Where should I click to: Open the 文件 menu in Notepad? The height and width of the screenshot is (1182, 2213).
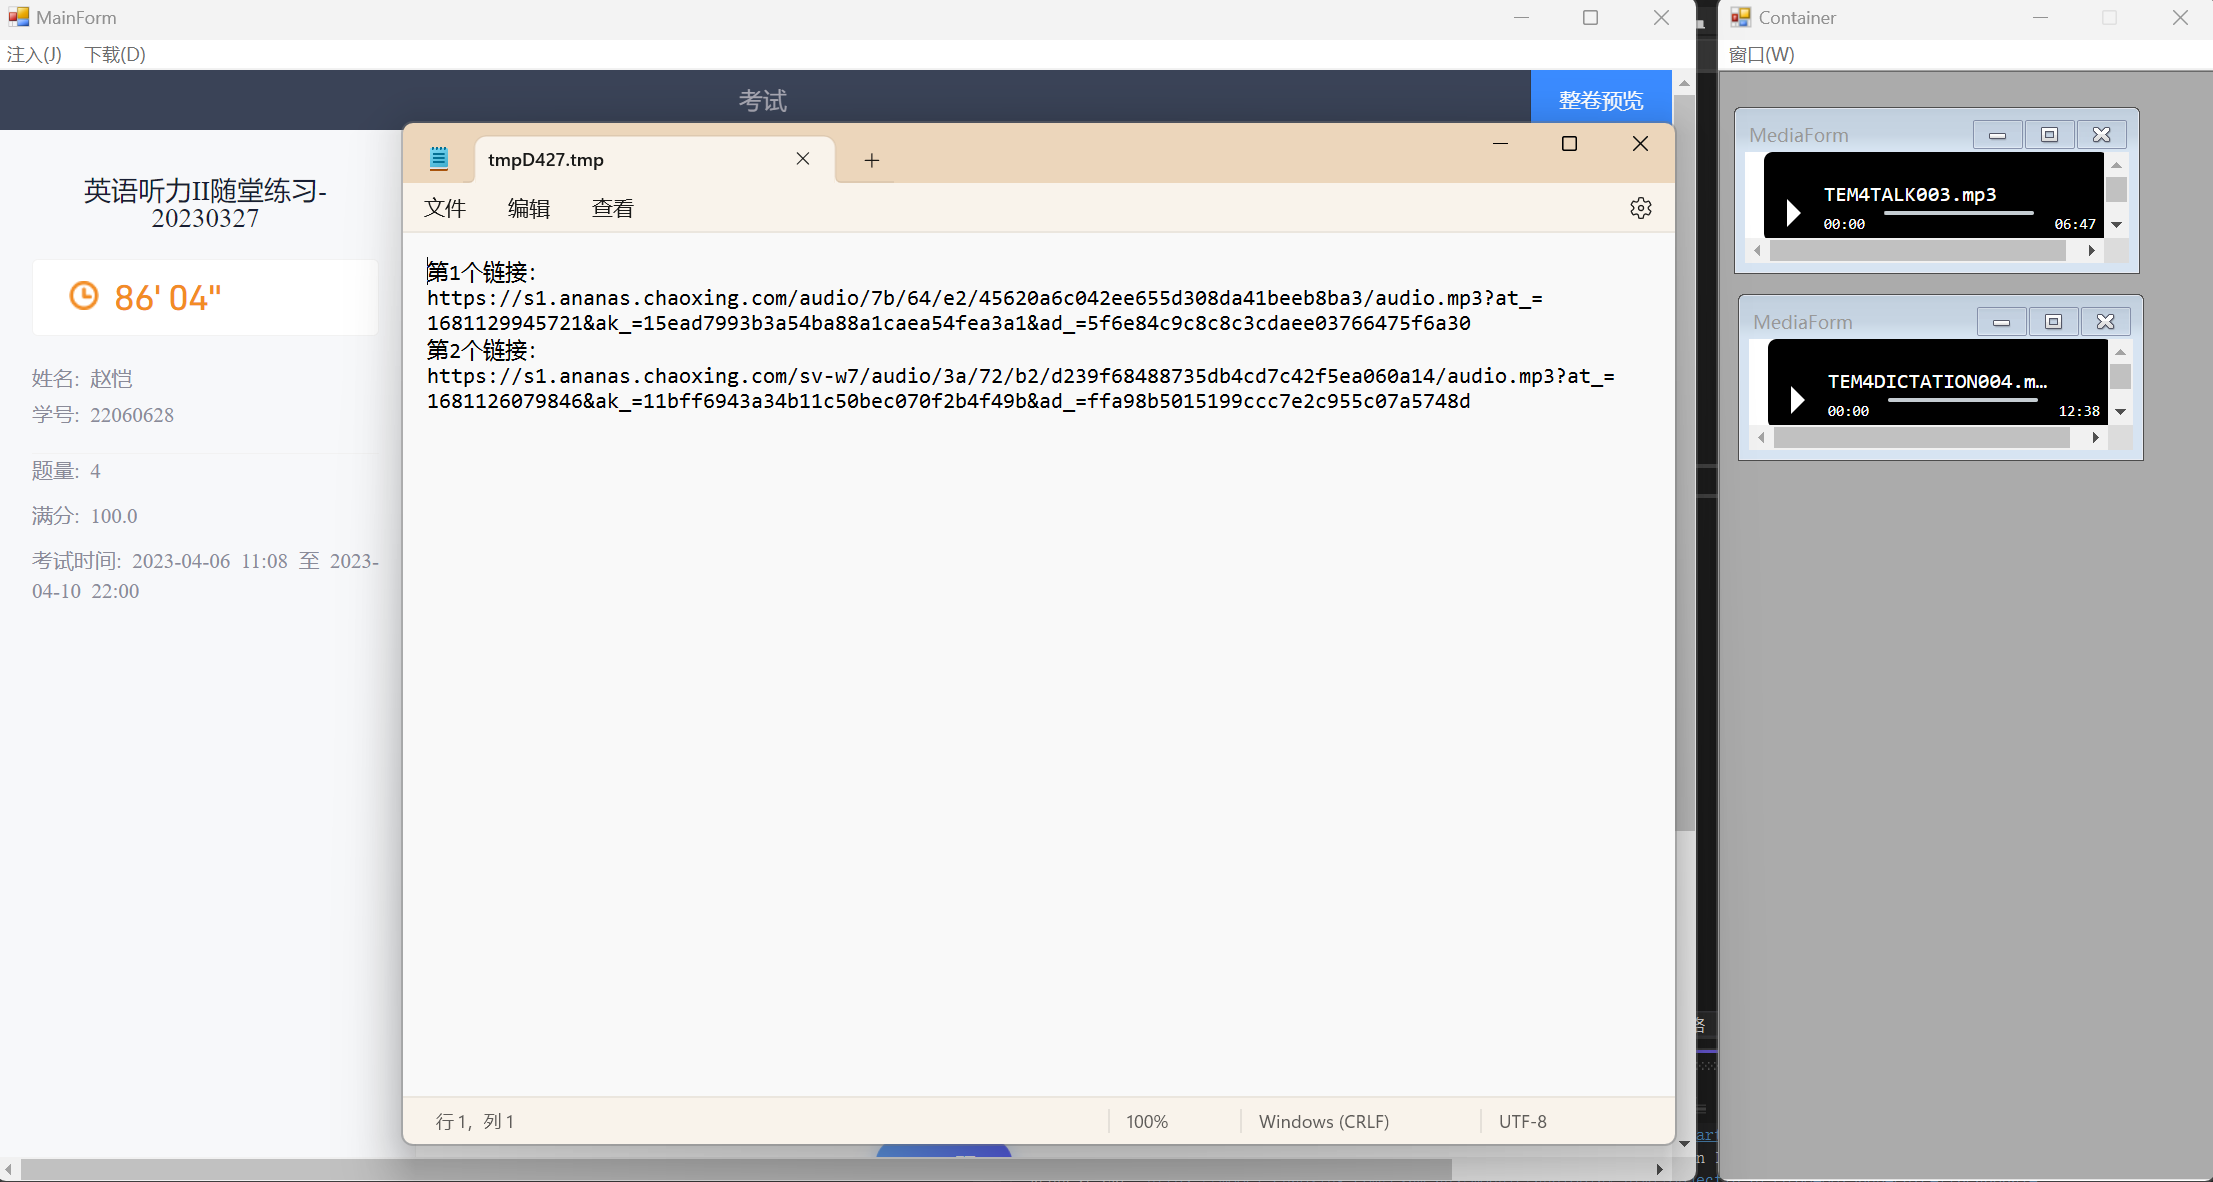tap(445, 208)
